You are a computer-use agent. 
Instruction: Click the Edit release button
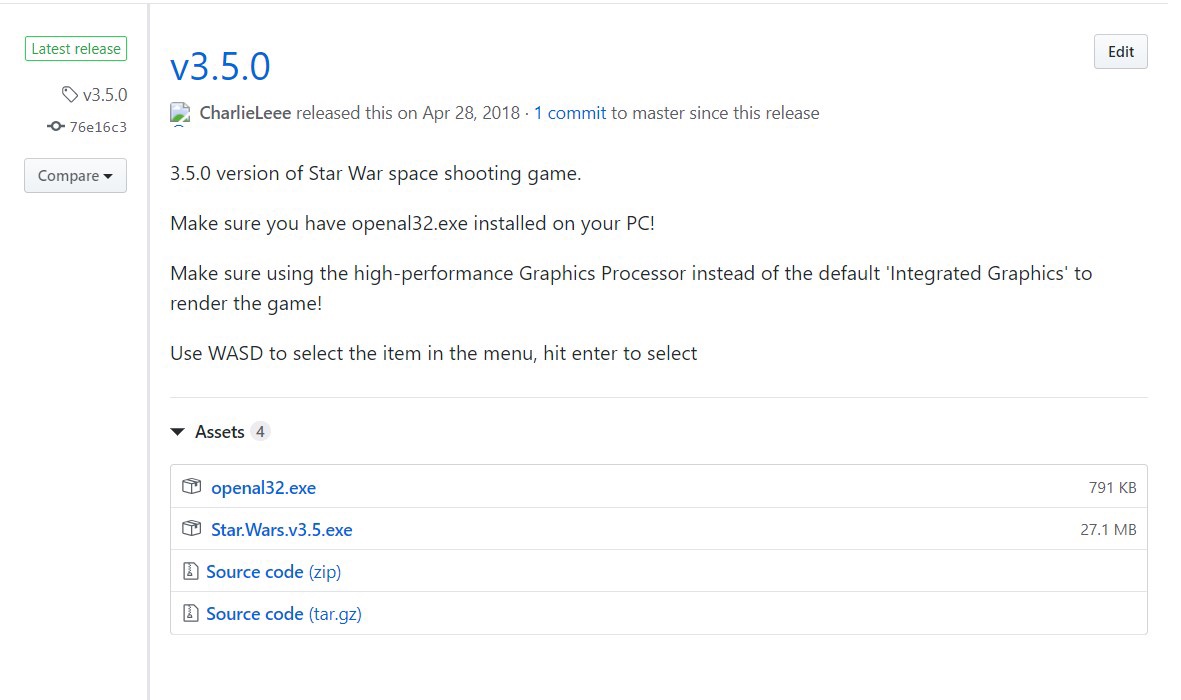tap(1120, 52)
